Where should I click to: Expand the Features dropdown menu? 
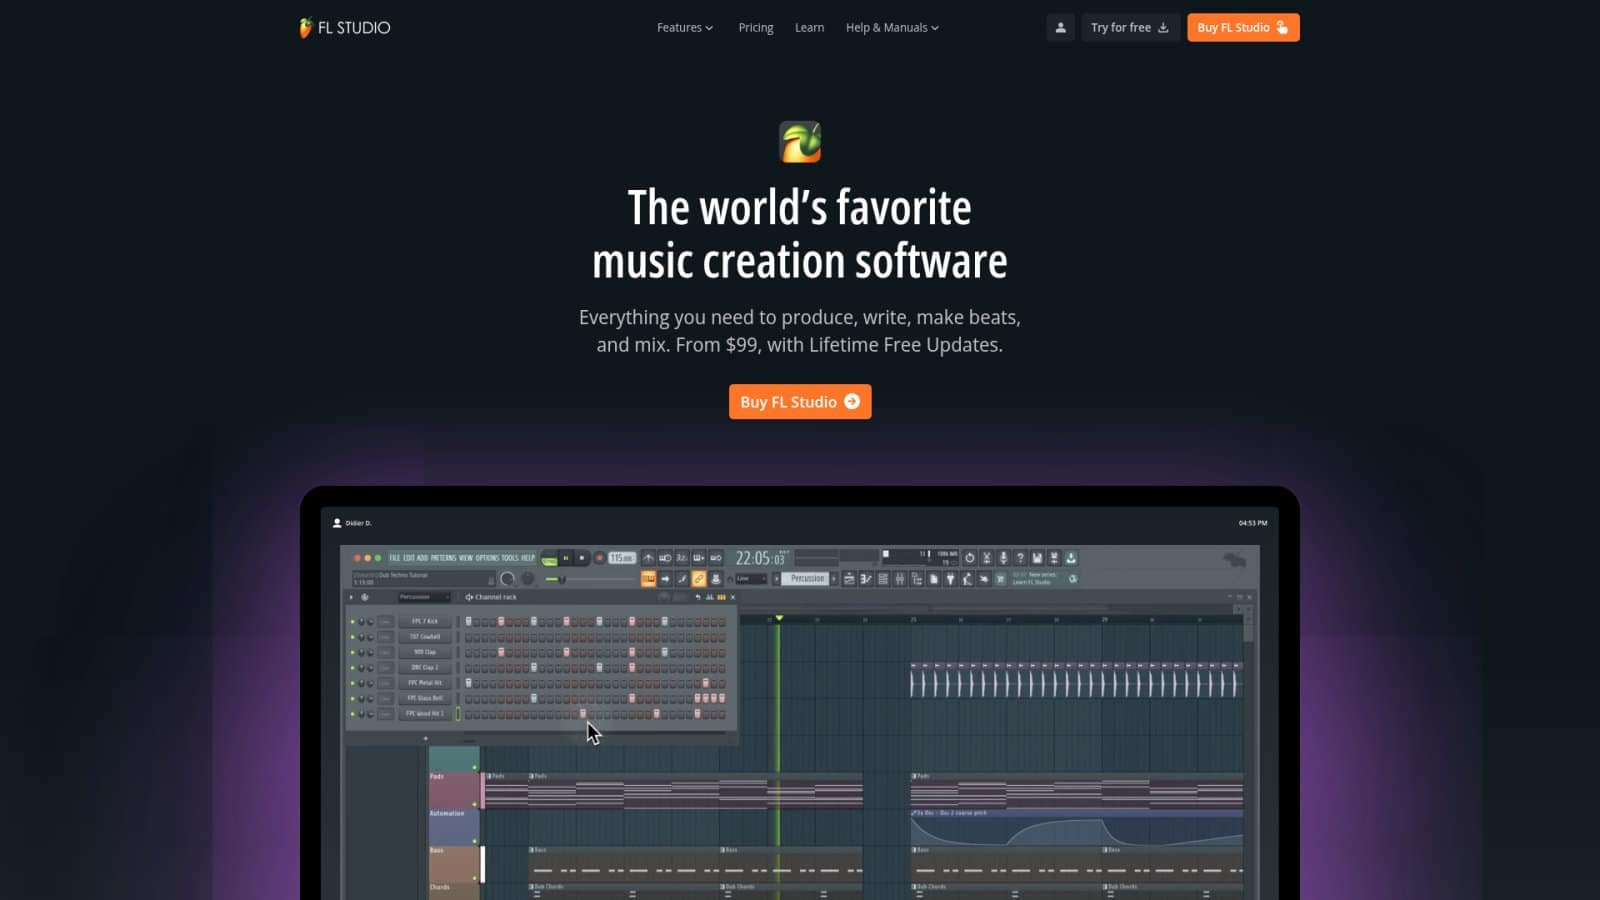(685, 28)
